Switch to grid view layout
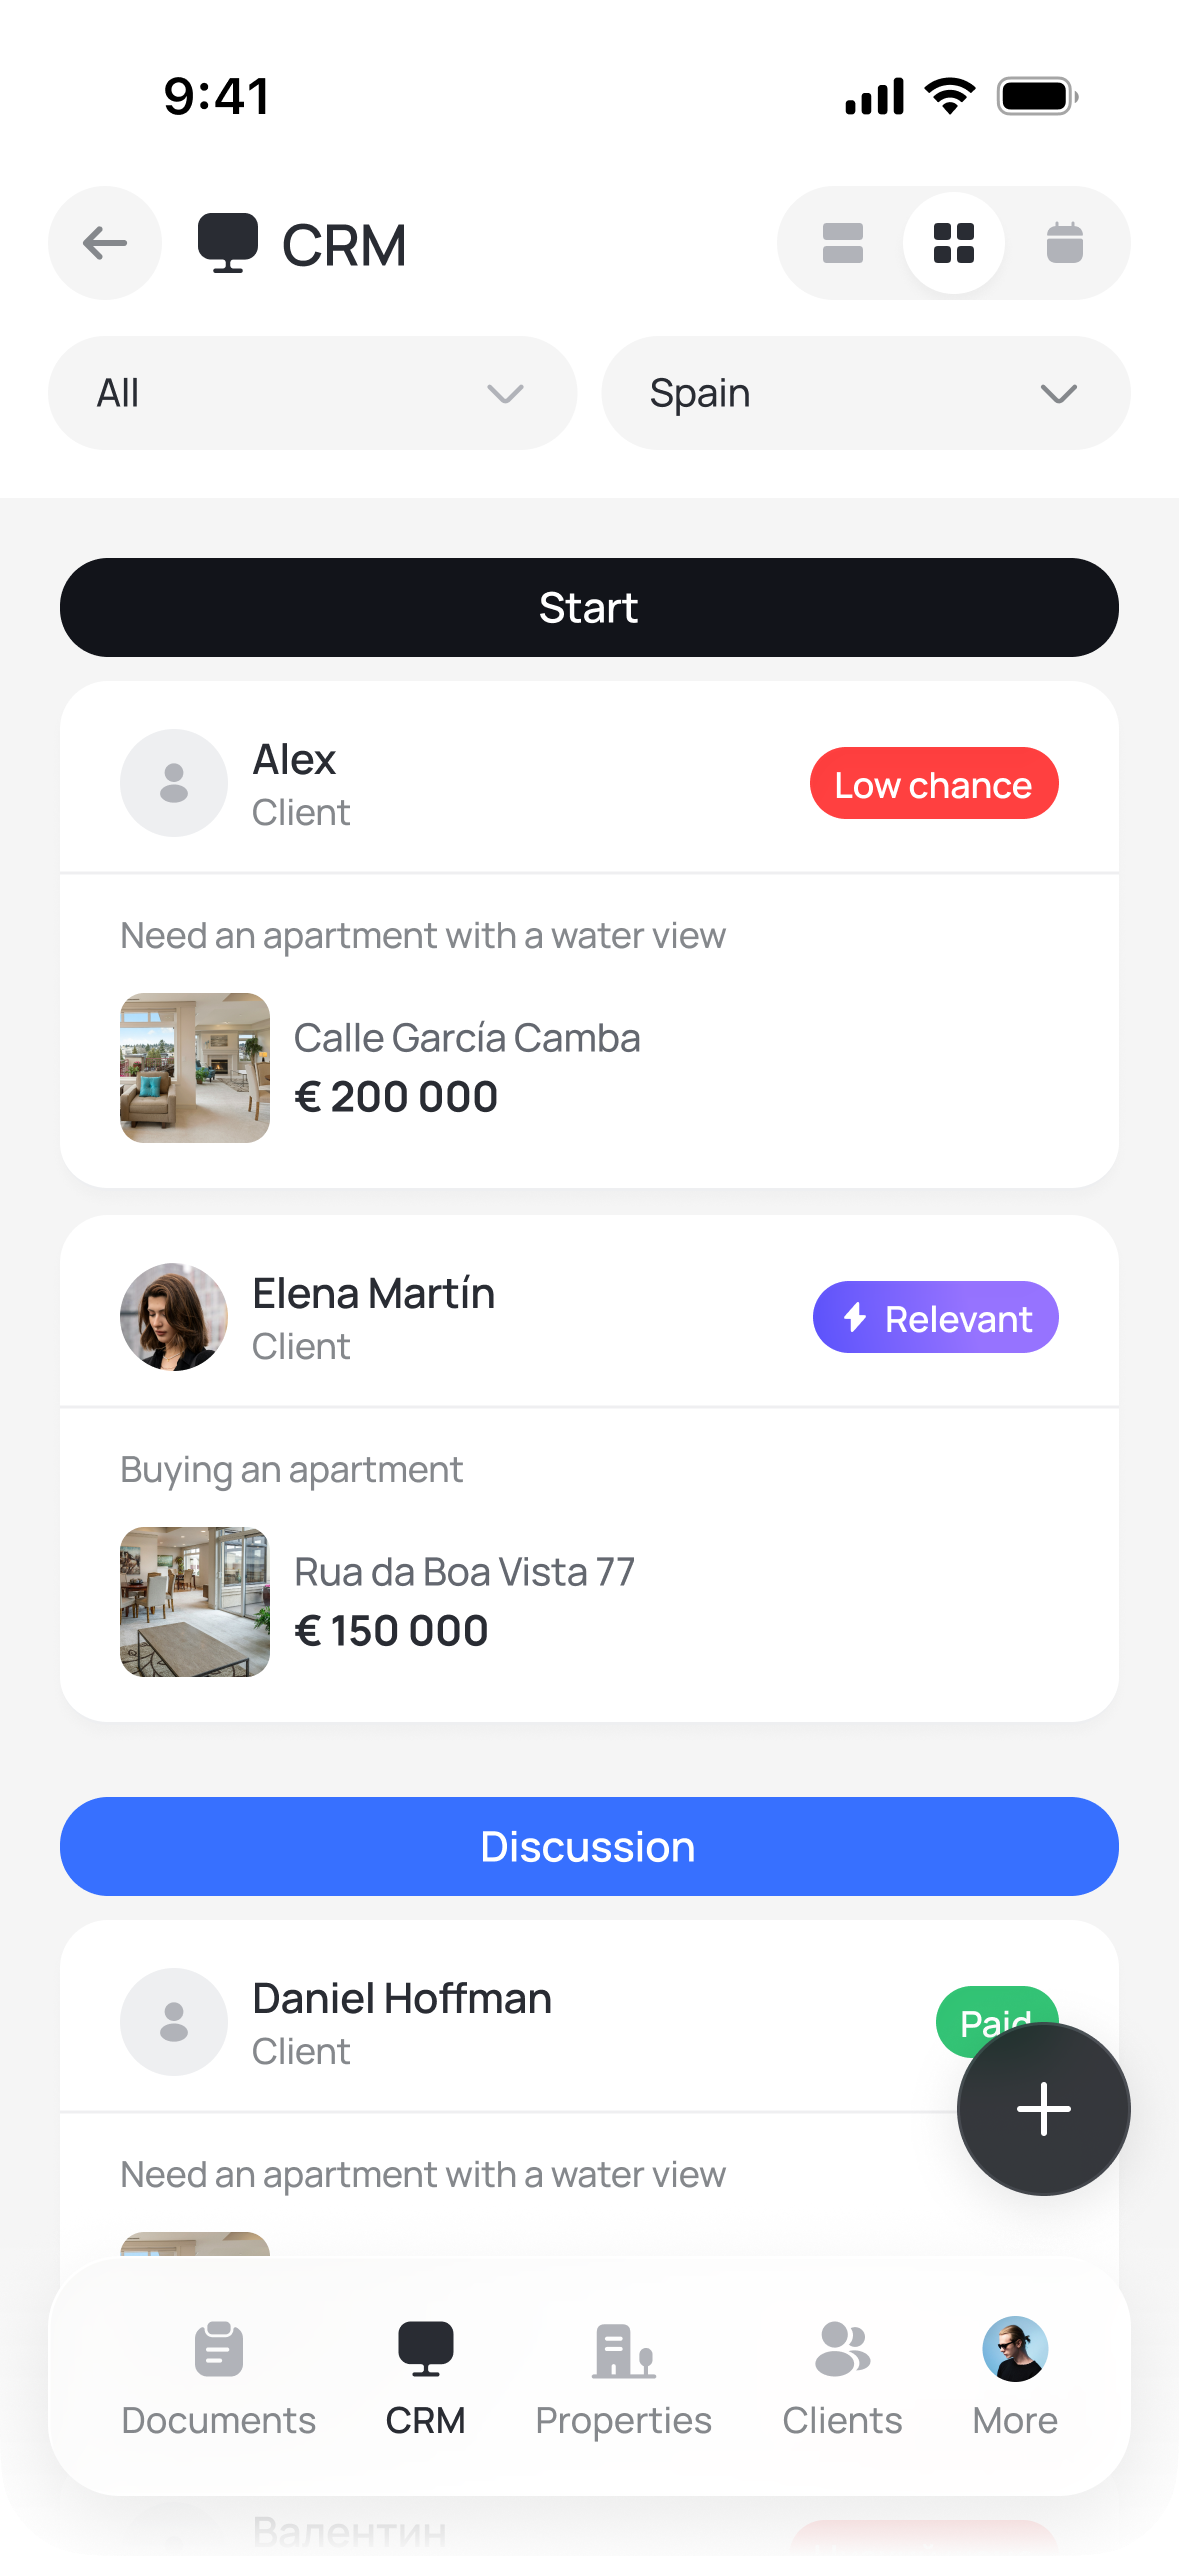 (x=953, y=243)
